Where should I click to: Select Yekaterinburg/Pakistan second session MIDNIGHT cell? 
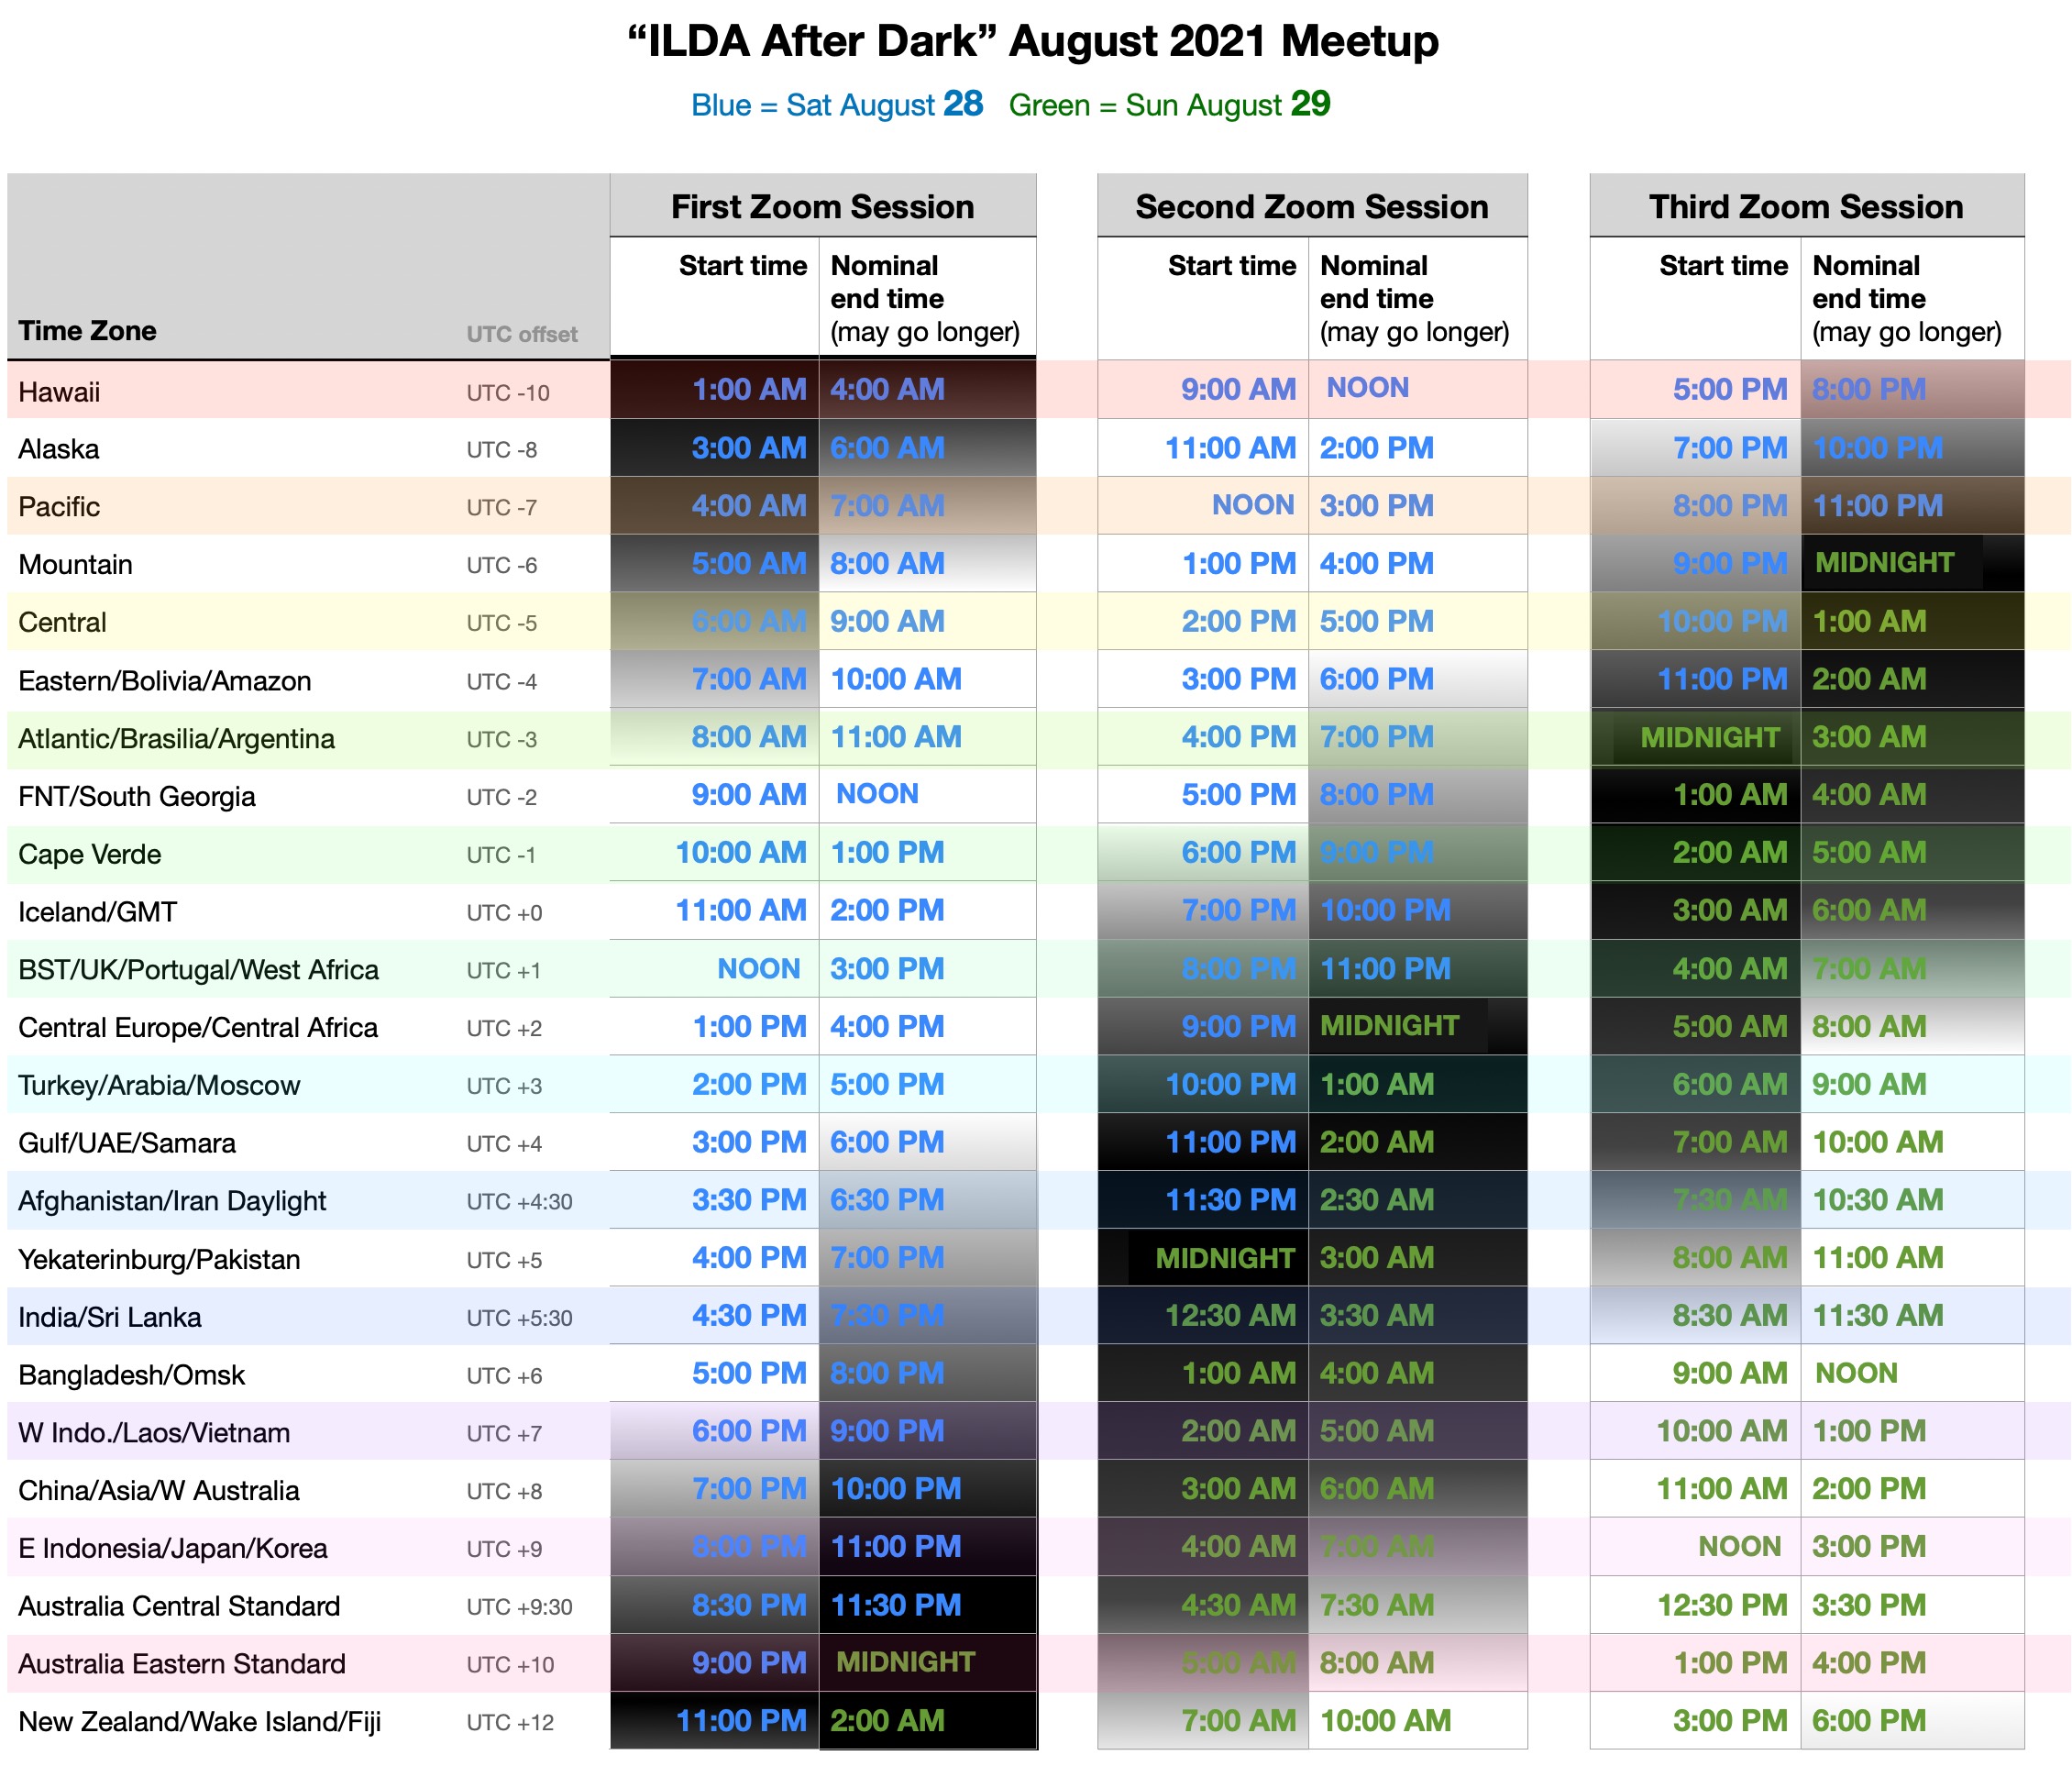(1224, 1258)
